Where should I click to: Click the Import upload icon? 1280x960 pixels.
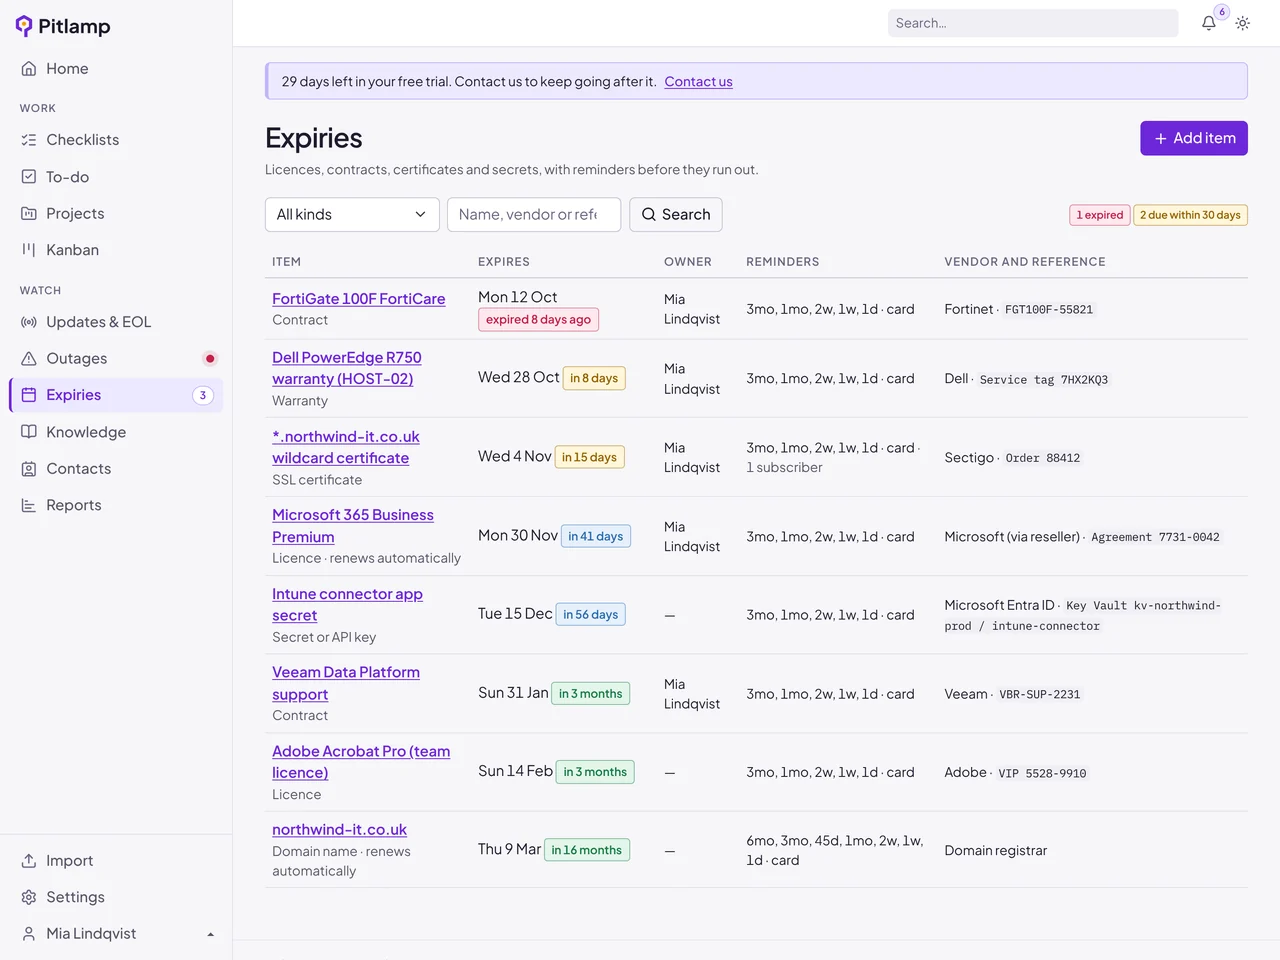click(29, 861)
